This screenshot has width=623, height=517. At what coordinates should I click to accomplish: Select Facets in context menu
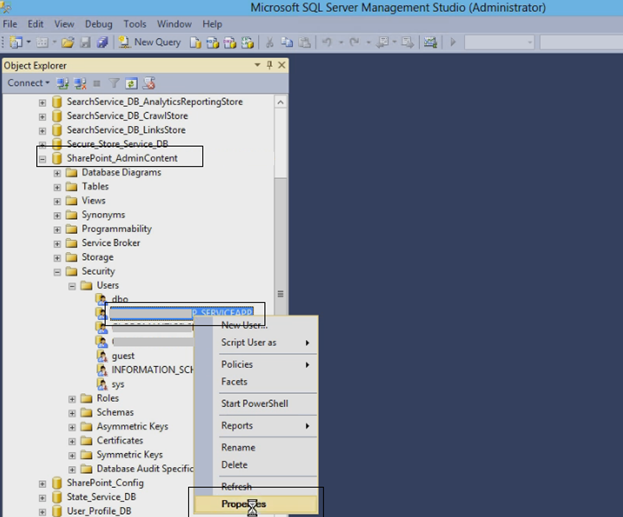point(256,382)
